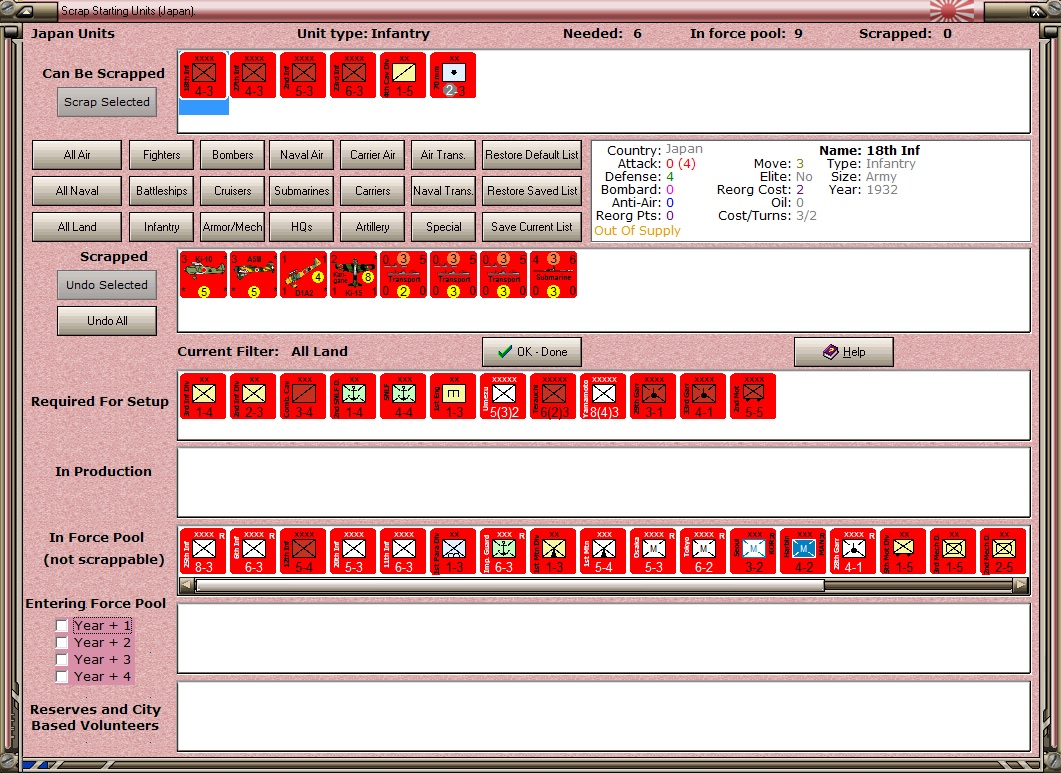Filter by Fighters
1061x773 pixels.
click(x=162, y=155)
